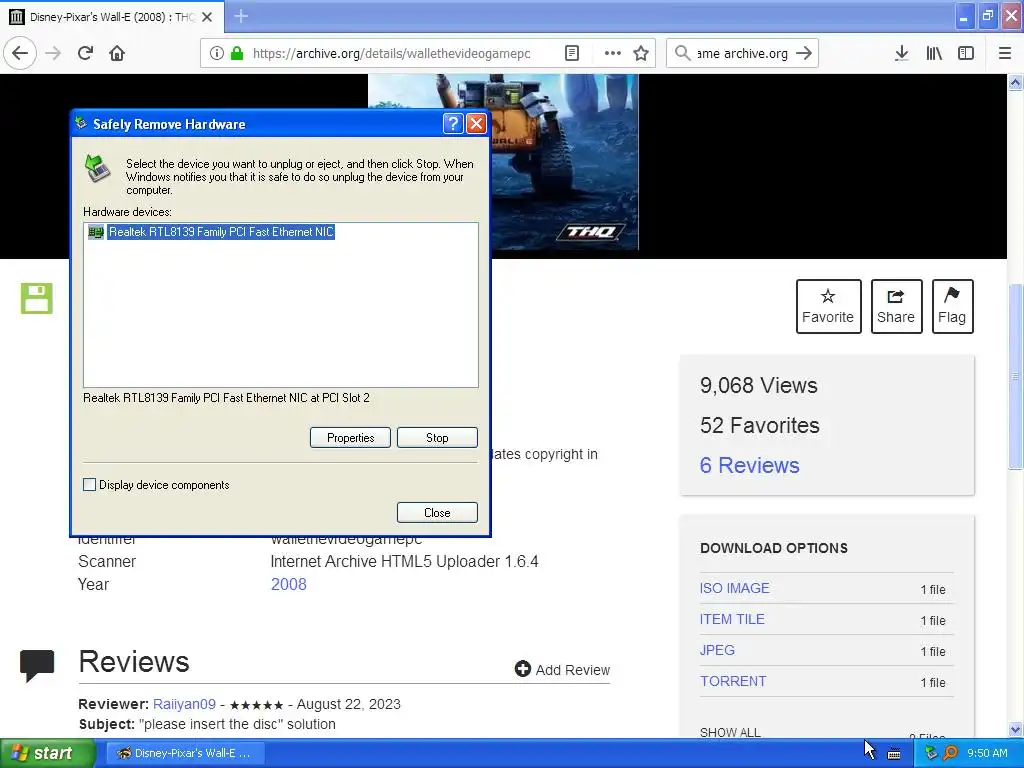The height and width of the screenshot is (768, 1024).
Task: Click the orange magnifier tray icon
Action: (x=950, y=753)
